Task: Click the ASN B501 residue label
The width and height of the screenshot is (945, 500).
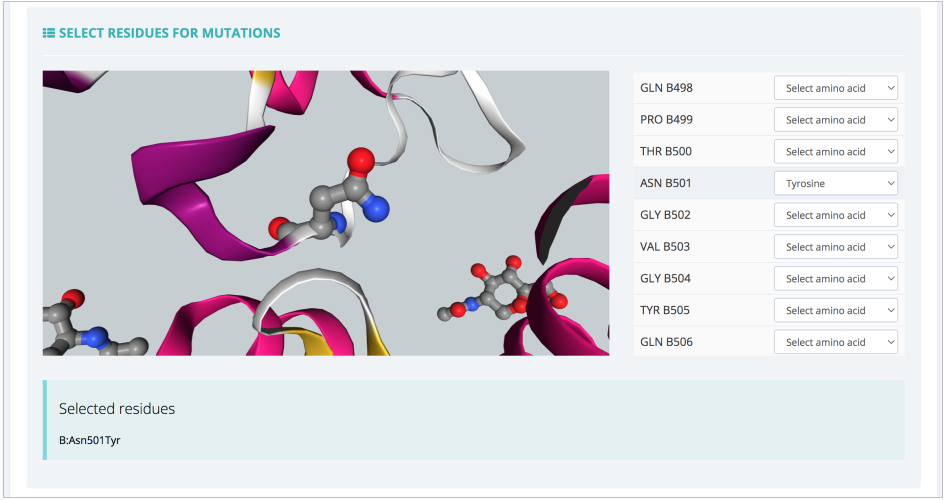Action: (x=665, y=184)
